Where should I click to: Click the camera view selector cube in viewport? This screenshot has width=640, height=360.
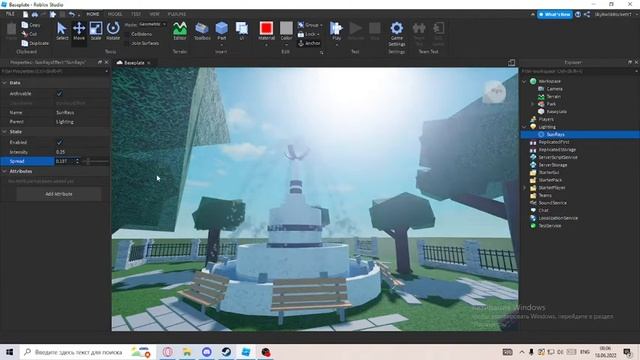[x=495, y=91]
